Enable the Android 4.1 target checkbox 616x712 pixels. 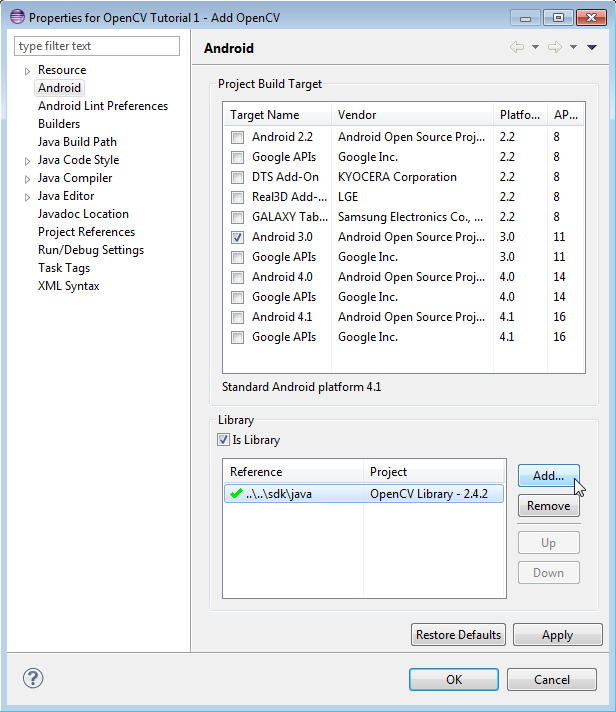[237, 317]
